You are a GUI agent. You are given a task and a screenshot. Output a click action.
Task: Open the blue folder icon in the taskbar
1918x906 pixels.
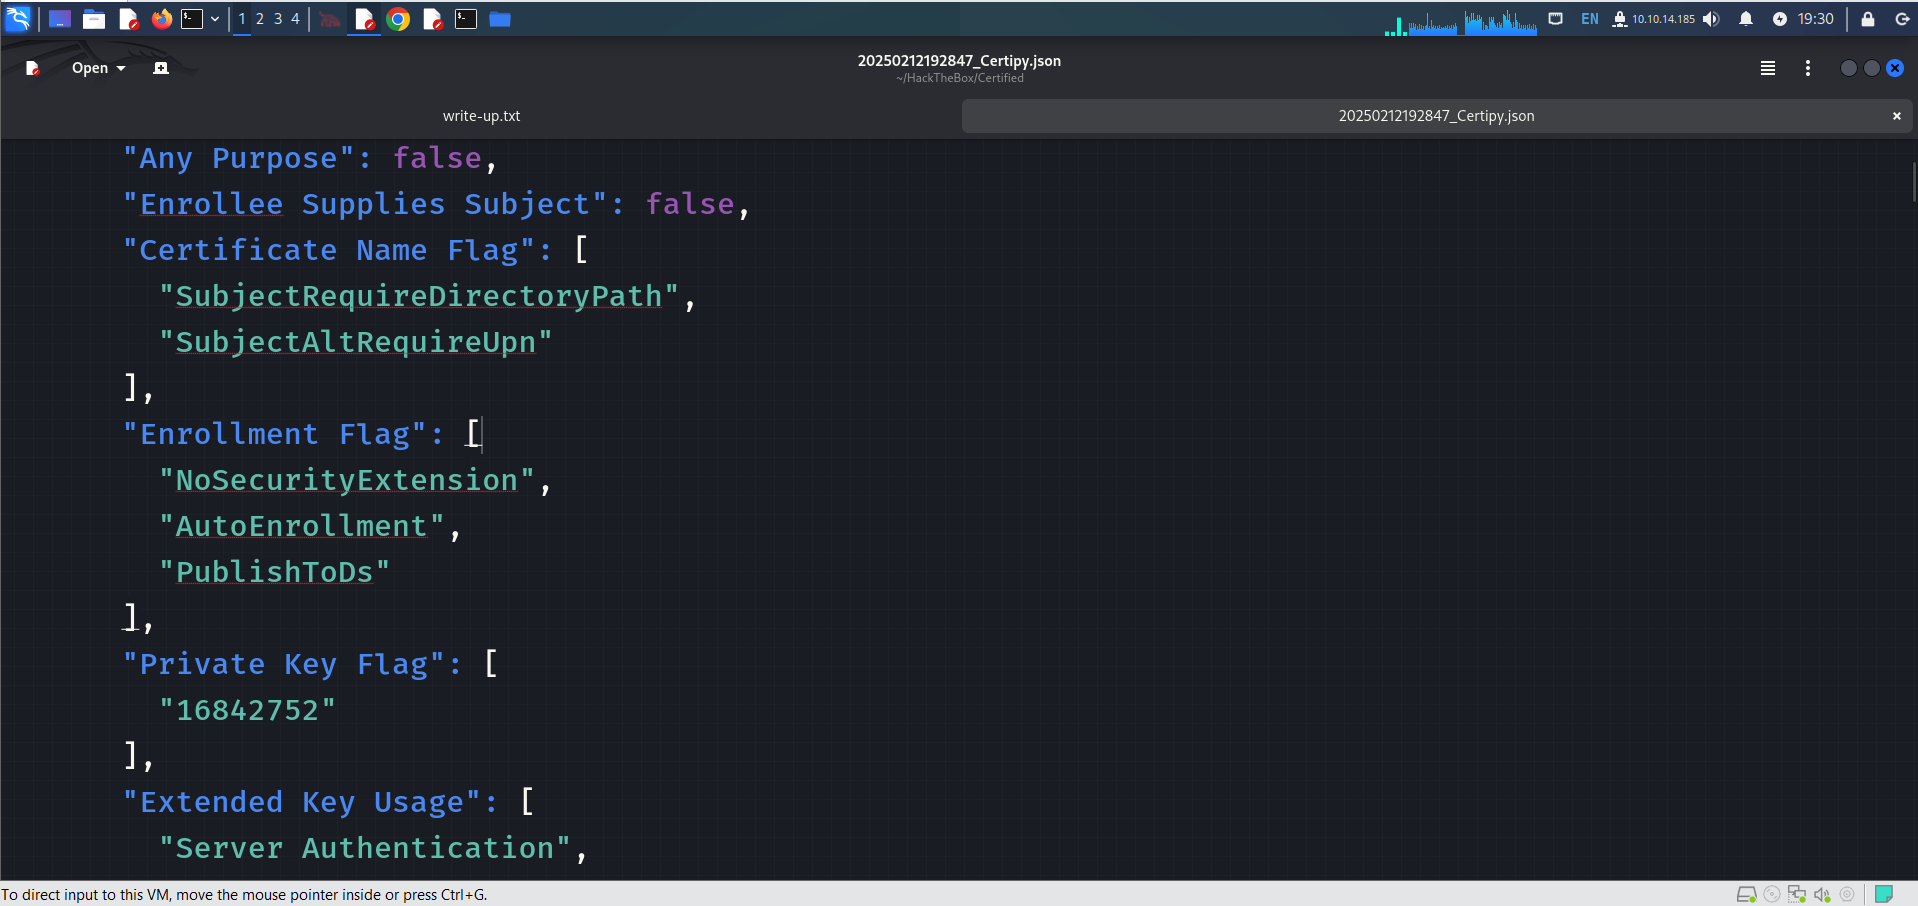point(500,19)
